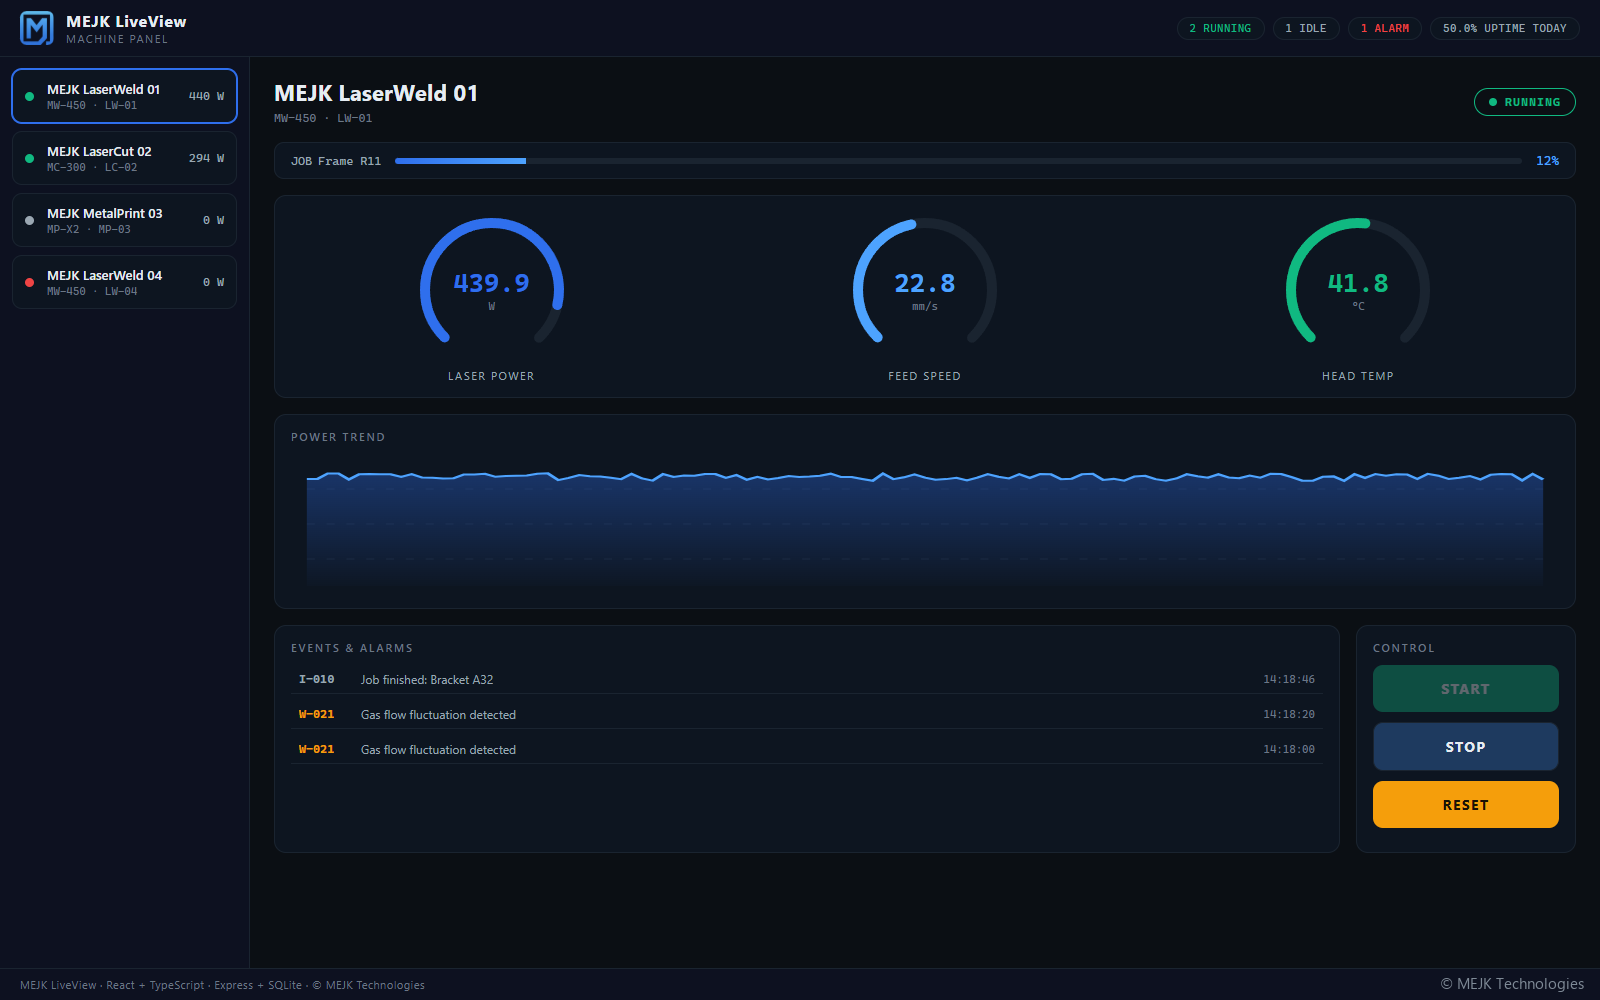Click the START control button
This screenshot has width=1600, height=1000.
click(1465, 689)
